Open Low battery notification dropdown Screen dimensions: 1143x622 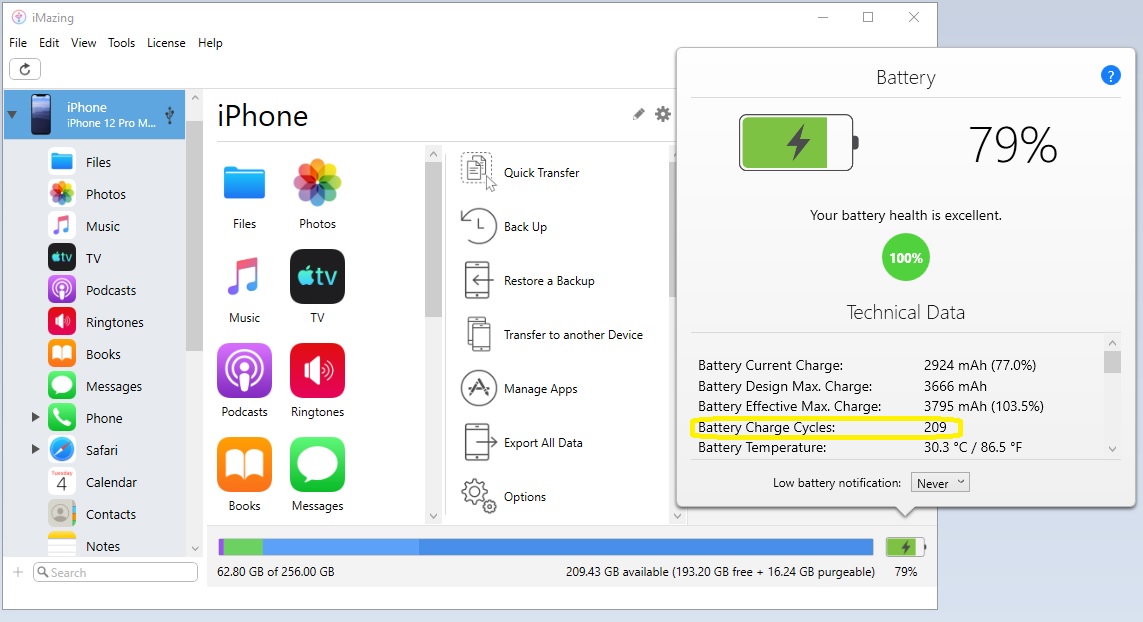point(940,483)
